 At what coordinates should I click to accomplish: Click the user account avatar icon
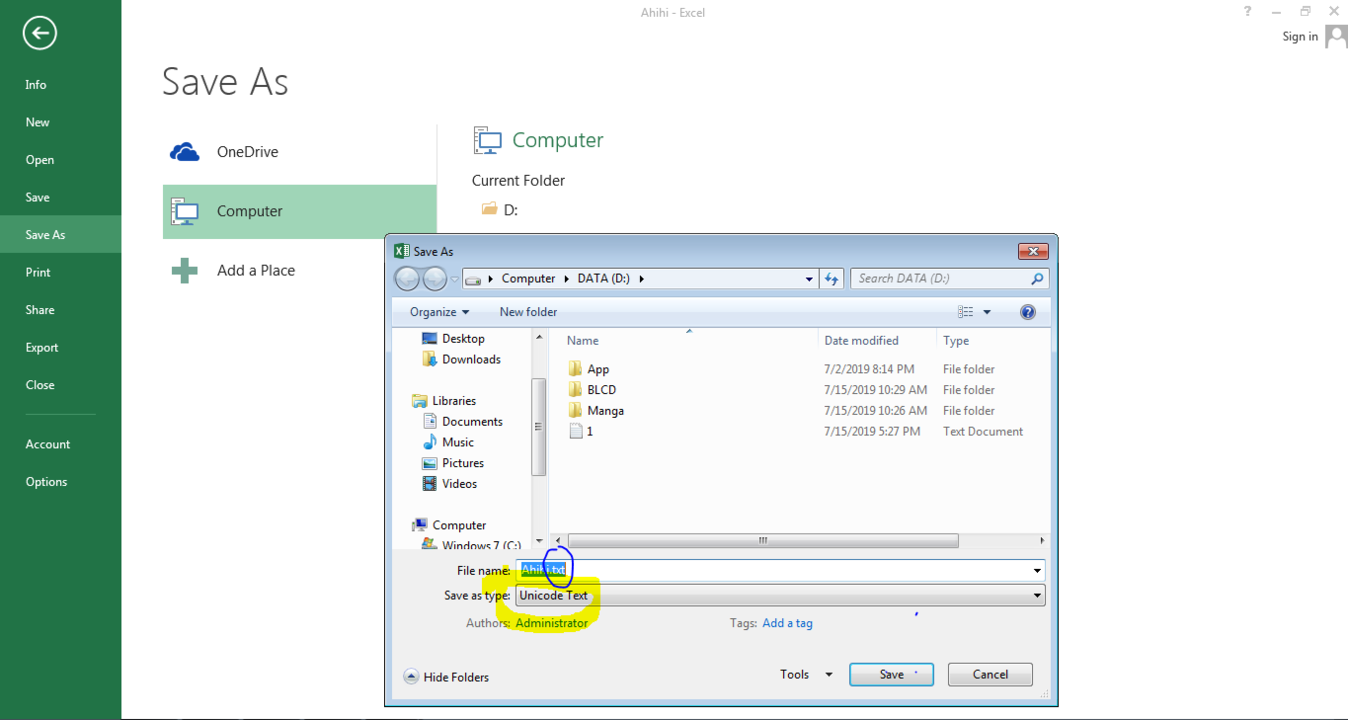point(1336,37)
